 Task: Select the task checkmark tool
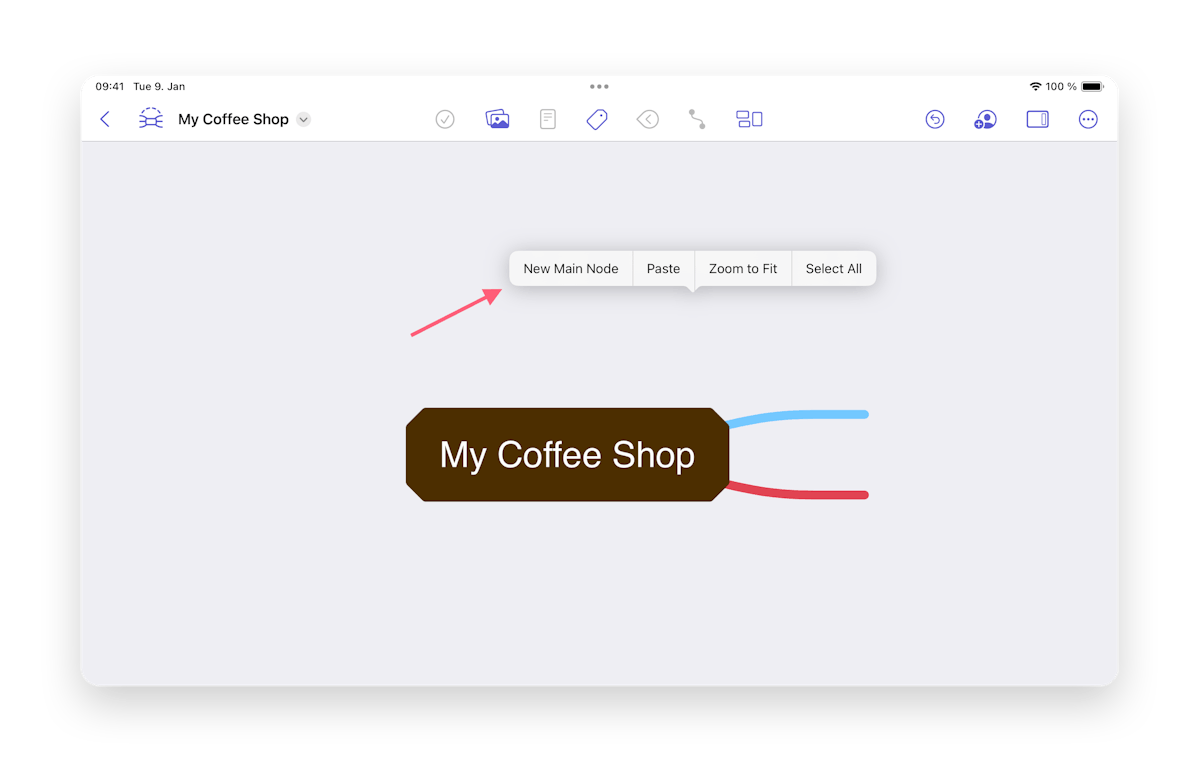pos(445,119)
